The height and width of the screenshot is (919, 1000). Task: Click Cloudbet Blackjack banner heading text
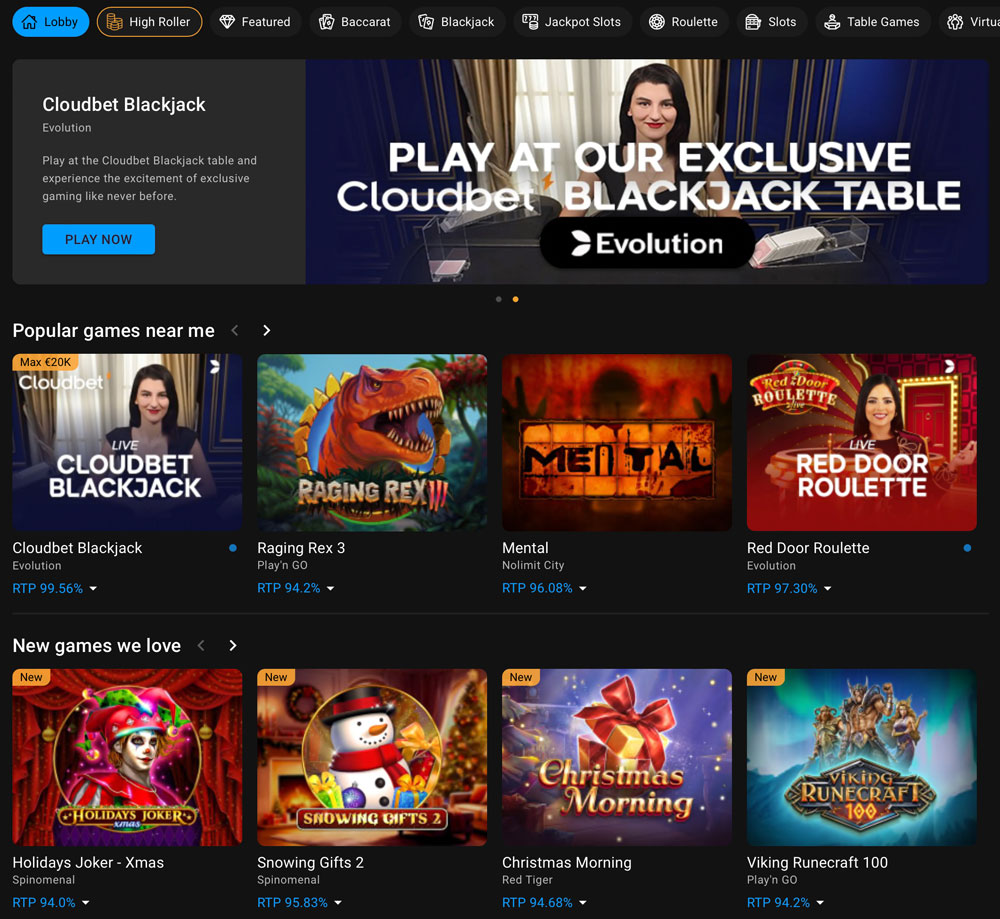124,105
